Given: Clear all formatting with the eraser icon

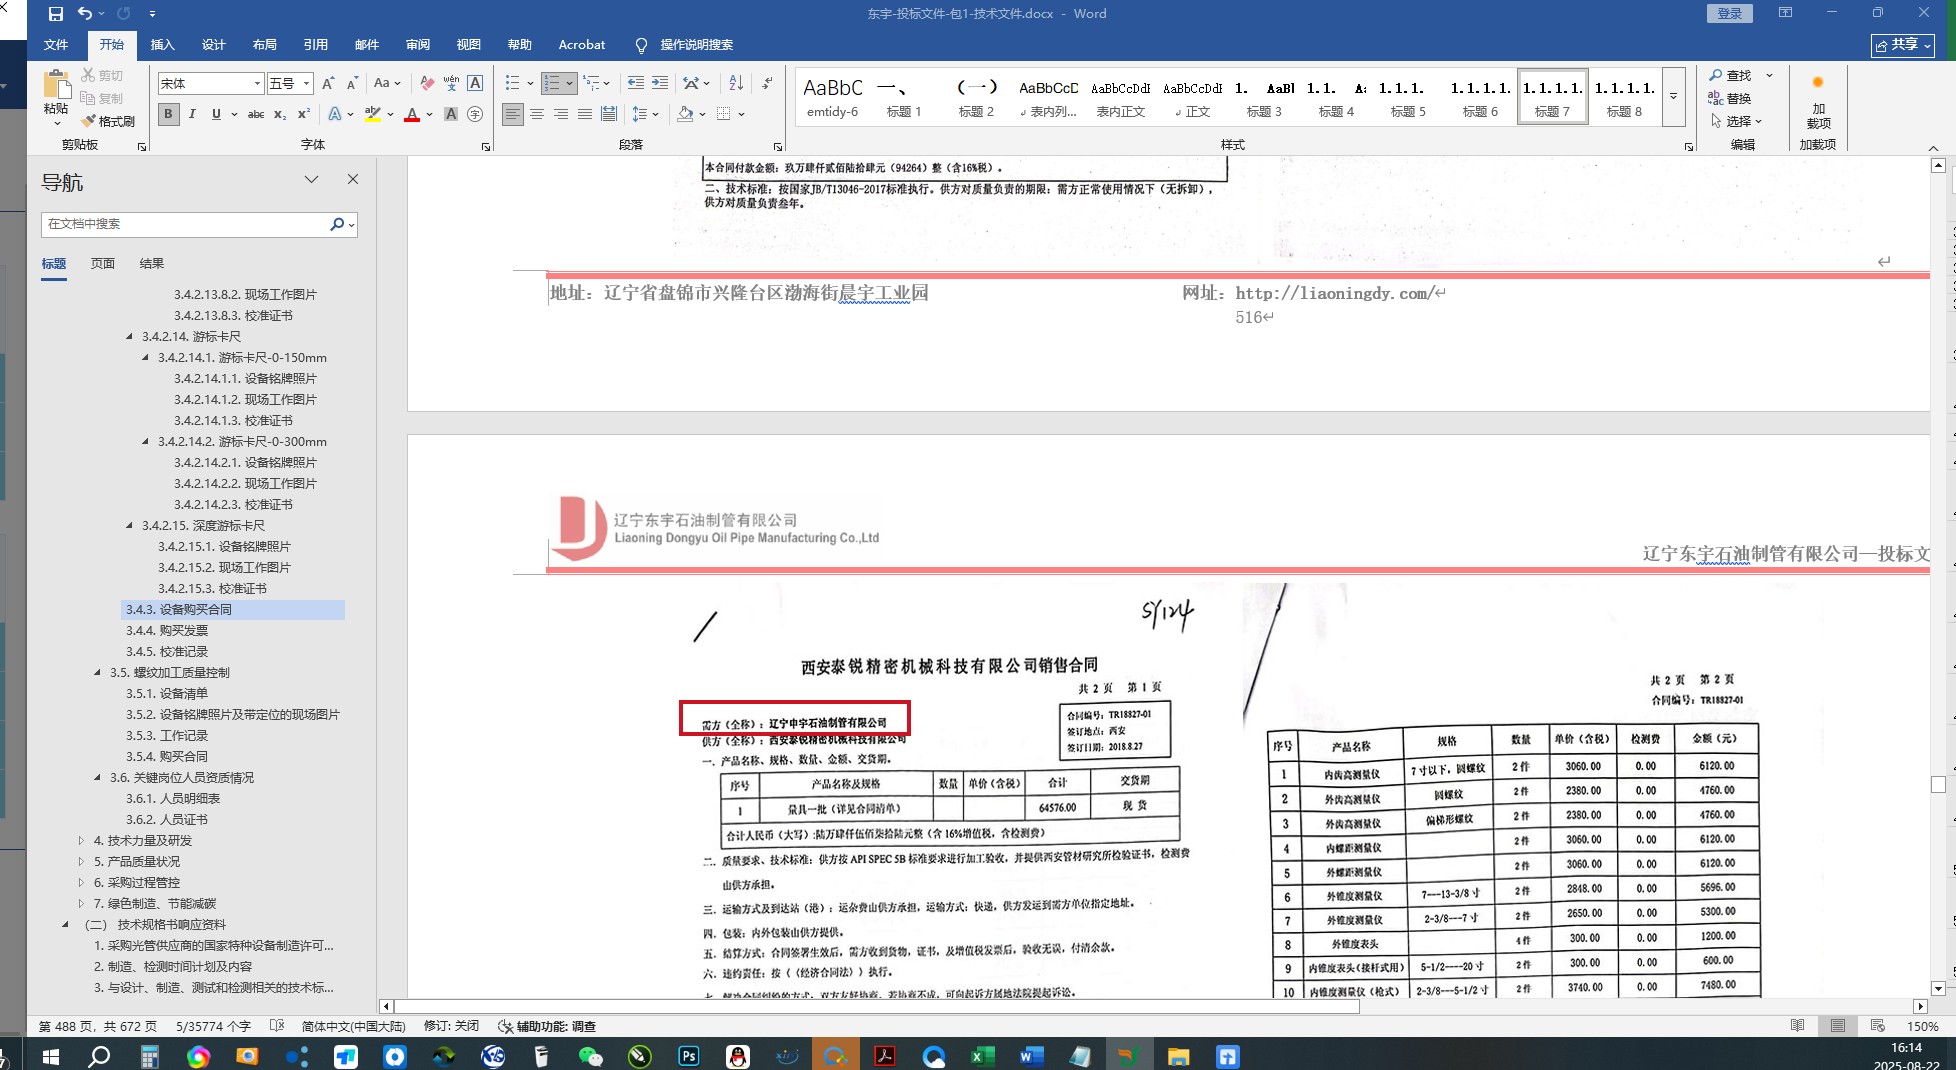Looking at the screenshot, I should 427,84.
